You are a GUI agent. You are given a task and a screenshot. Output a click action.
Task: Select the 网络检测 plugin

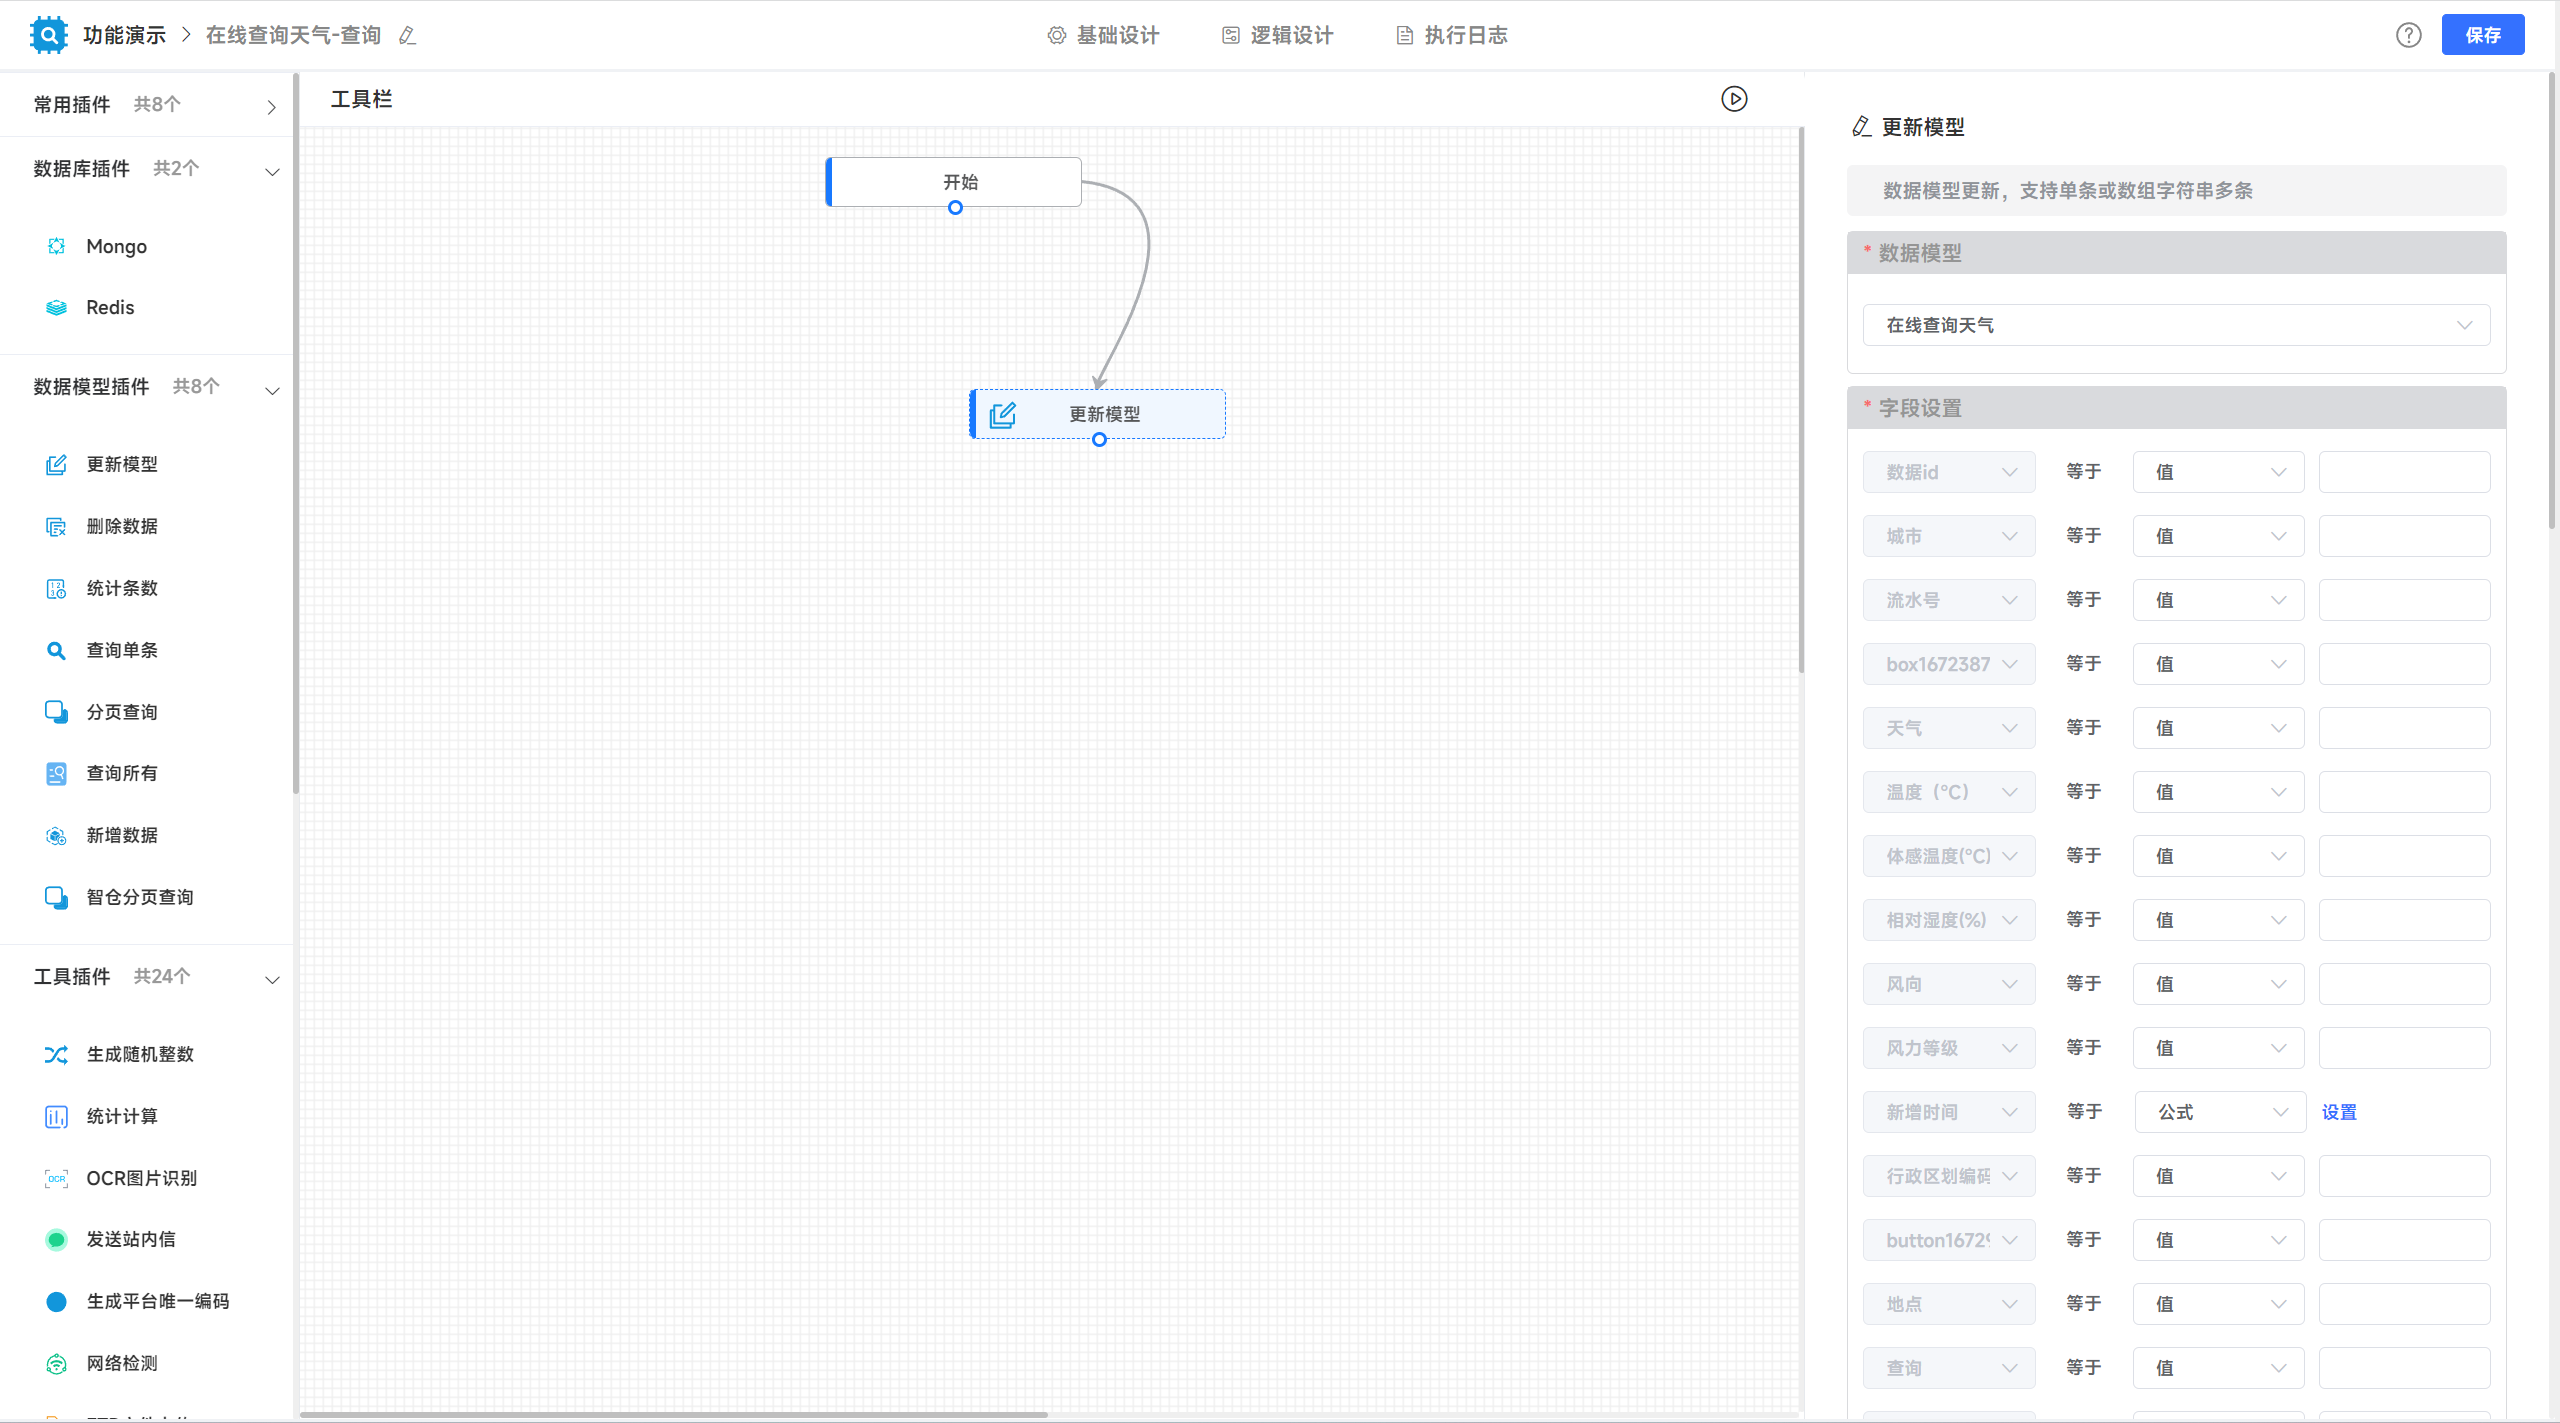(x=122, y=1363)
